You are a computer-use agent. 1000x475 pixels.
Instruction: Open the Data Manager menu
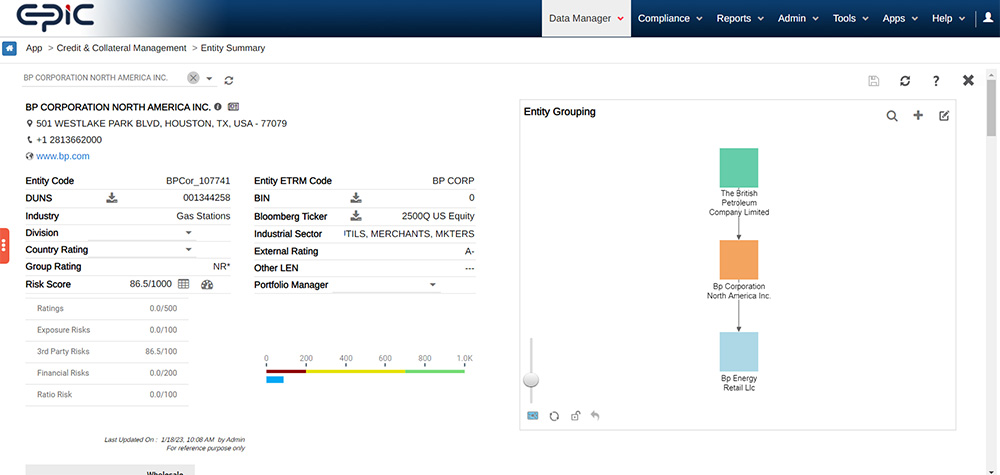pyautogui.click(x=586, y=18)
